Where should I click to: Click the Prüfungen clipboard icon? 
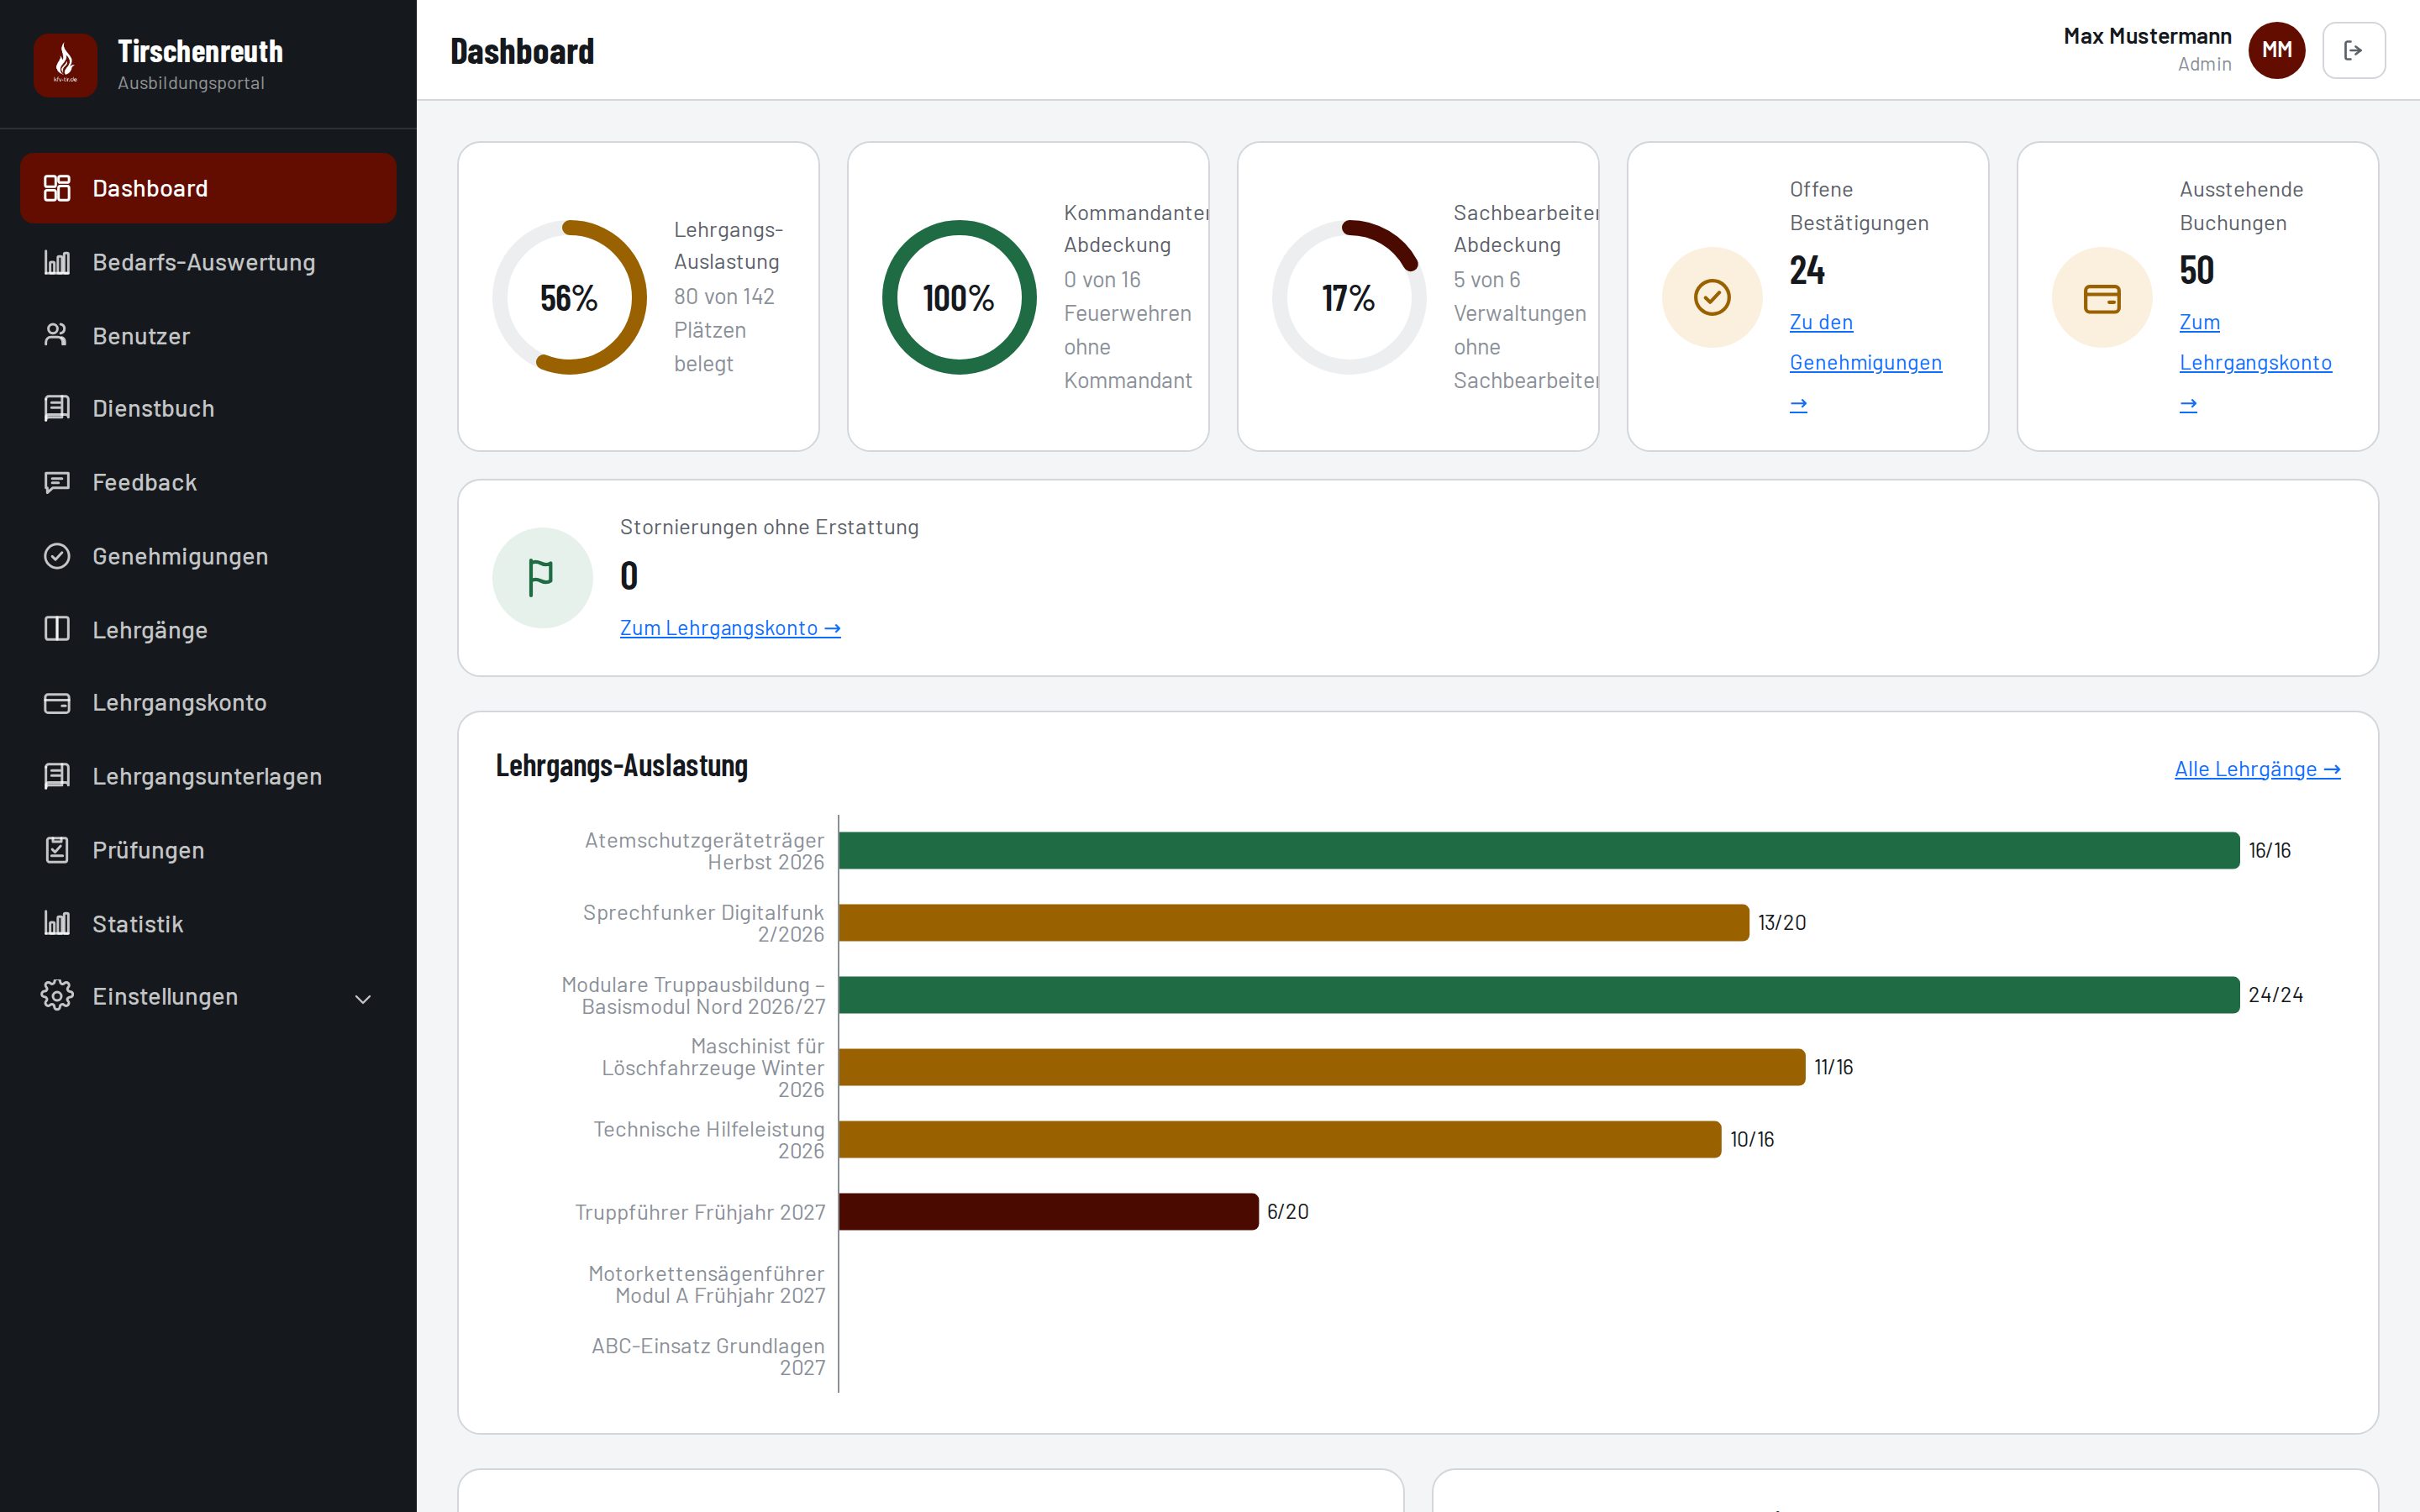point(57,850)
